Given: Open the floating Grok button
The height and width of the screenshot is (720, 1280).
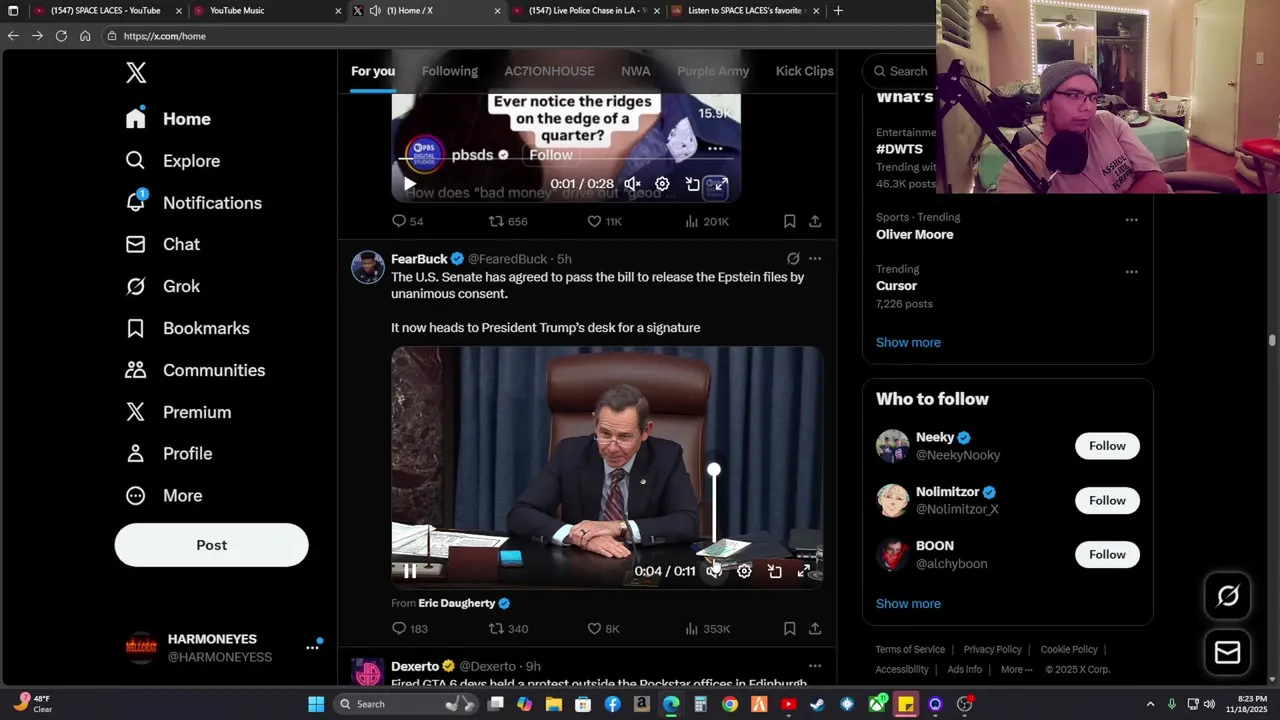Looking at the screenshot, I should [x=1228, y=596].
